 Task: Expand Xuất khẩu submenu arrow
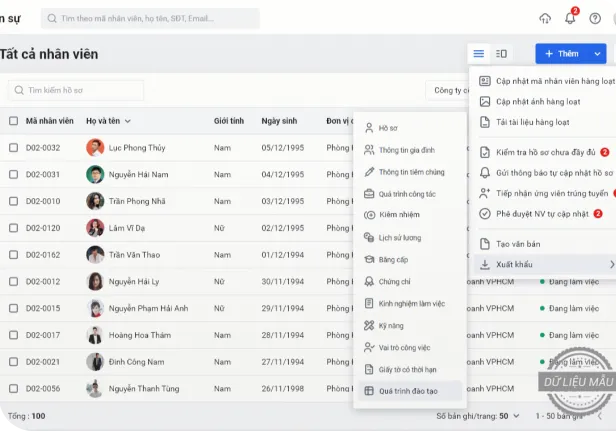tap(611, 265)
